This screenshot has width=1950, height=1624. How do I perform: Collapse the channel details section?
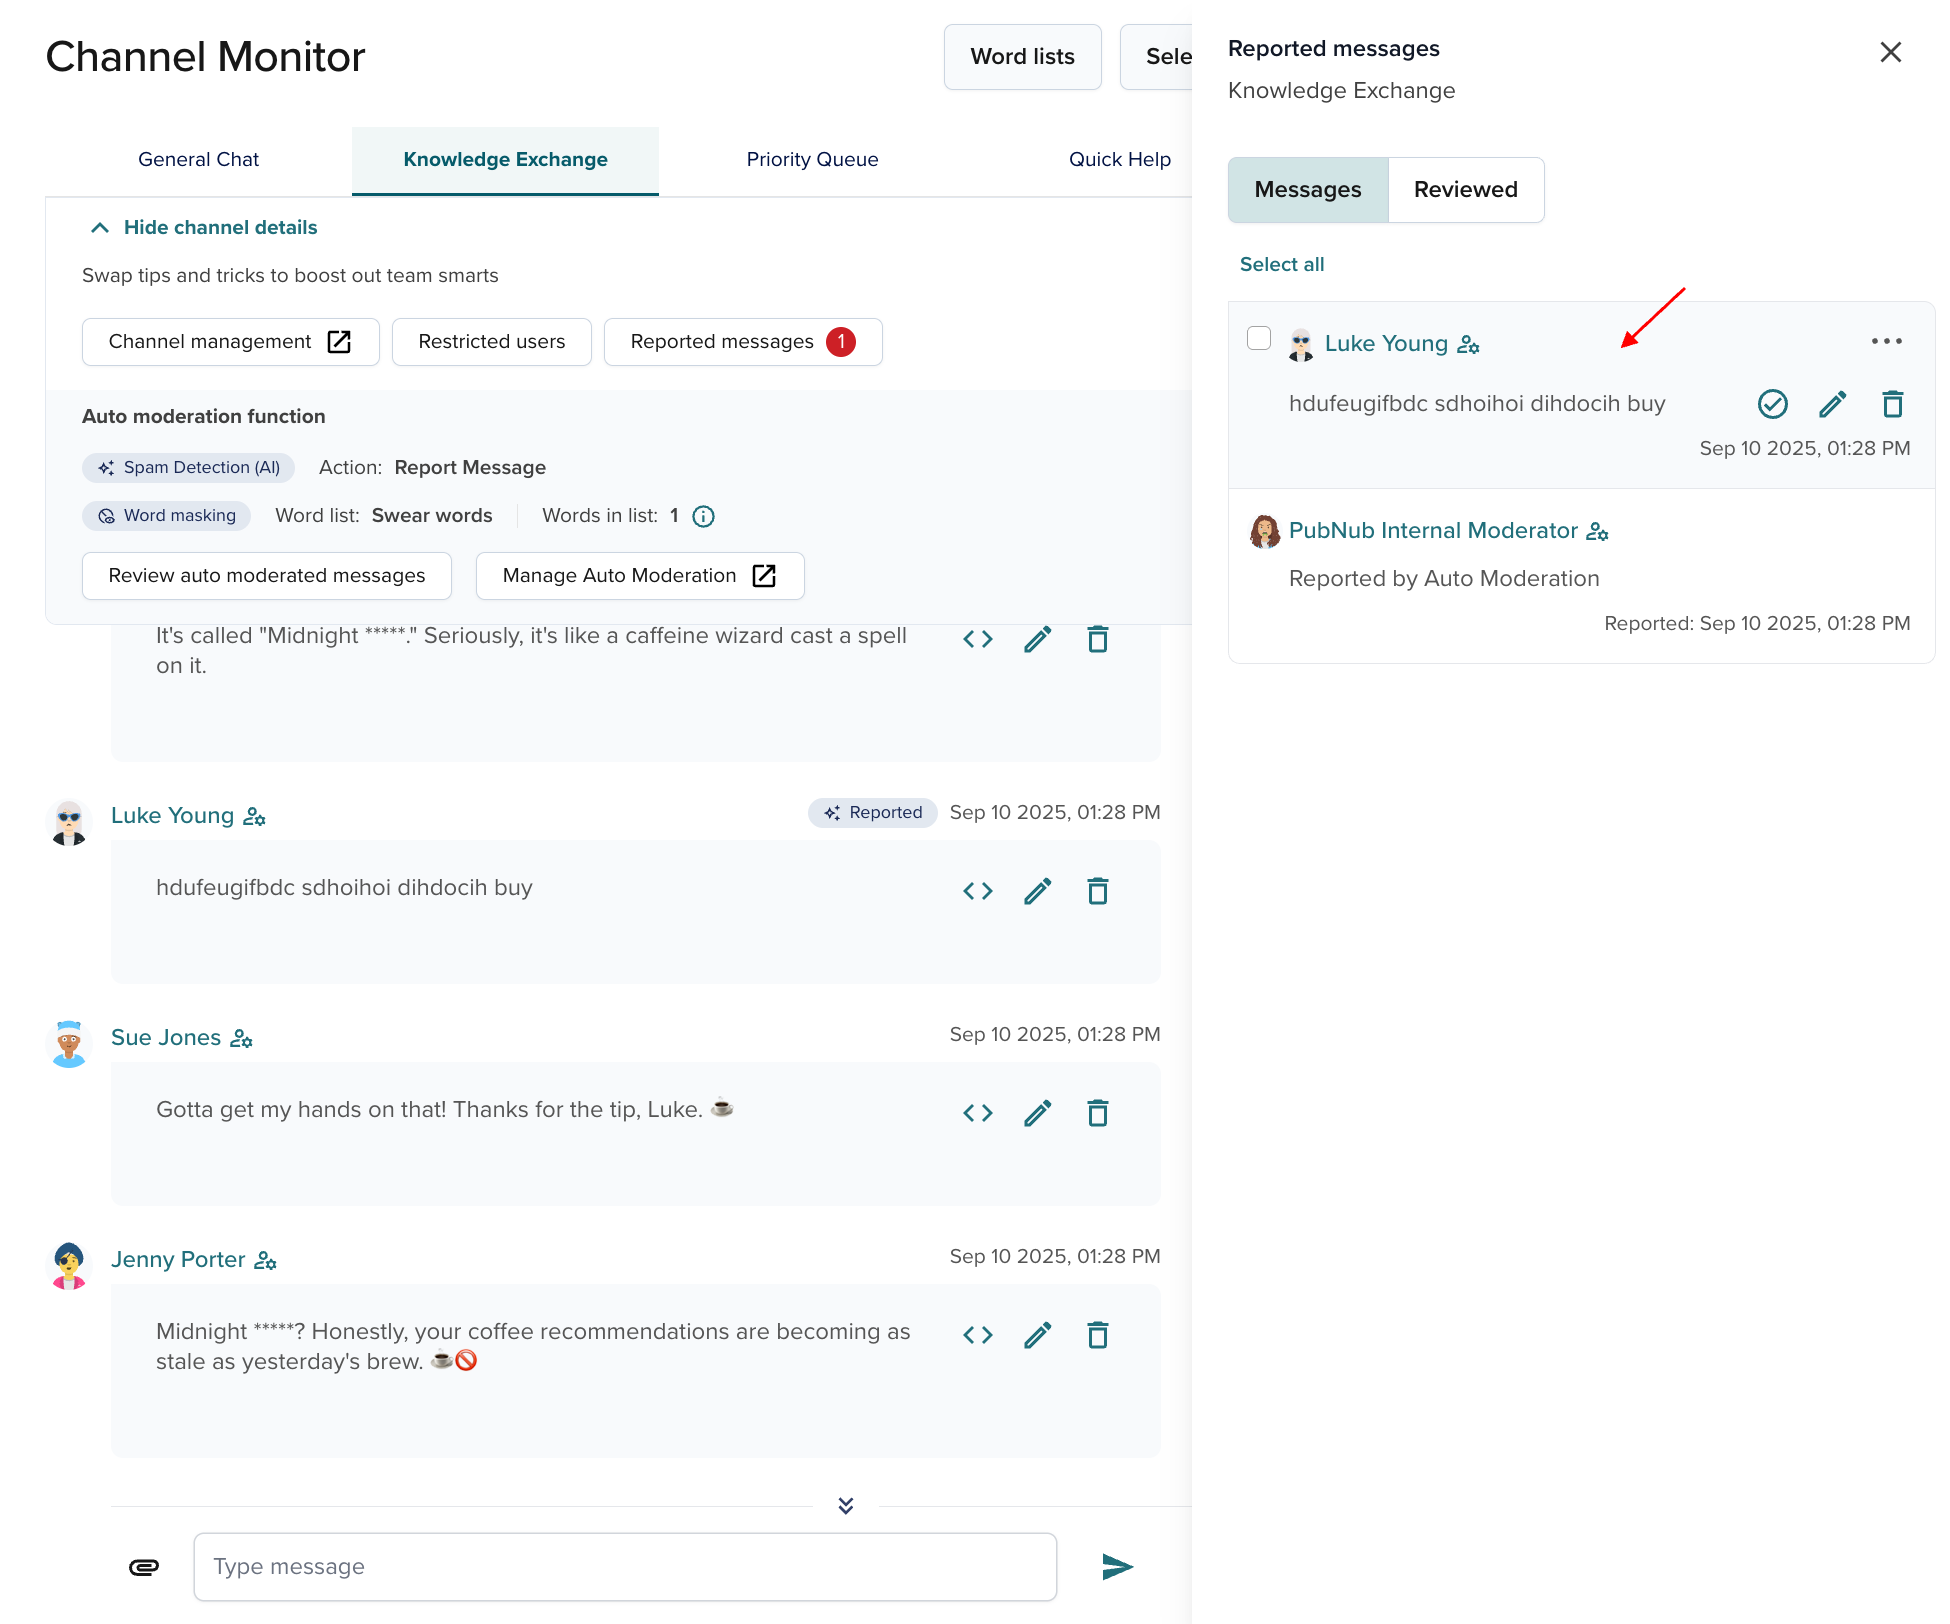pyautogui.click(x=200, y=227)
